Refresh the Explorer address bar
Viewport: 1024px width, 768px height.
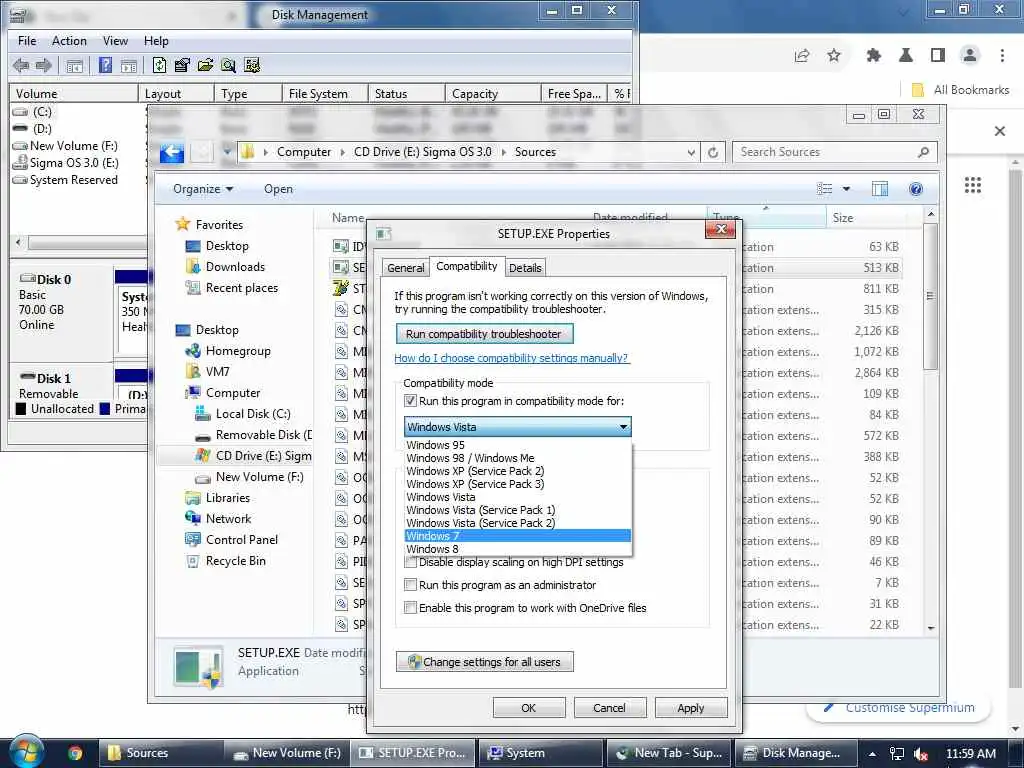point(713,153)
